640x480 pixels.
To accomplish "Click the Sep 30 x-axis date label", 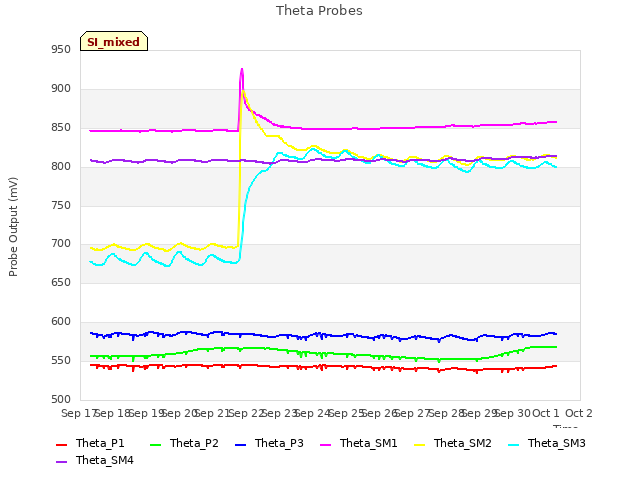I will pyautogui.click(x=513, y=413).
